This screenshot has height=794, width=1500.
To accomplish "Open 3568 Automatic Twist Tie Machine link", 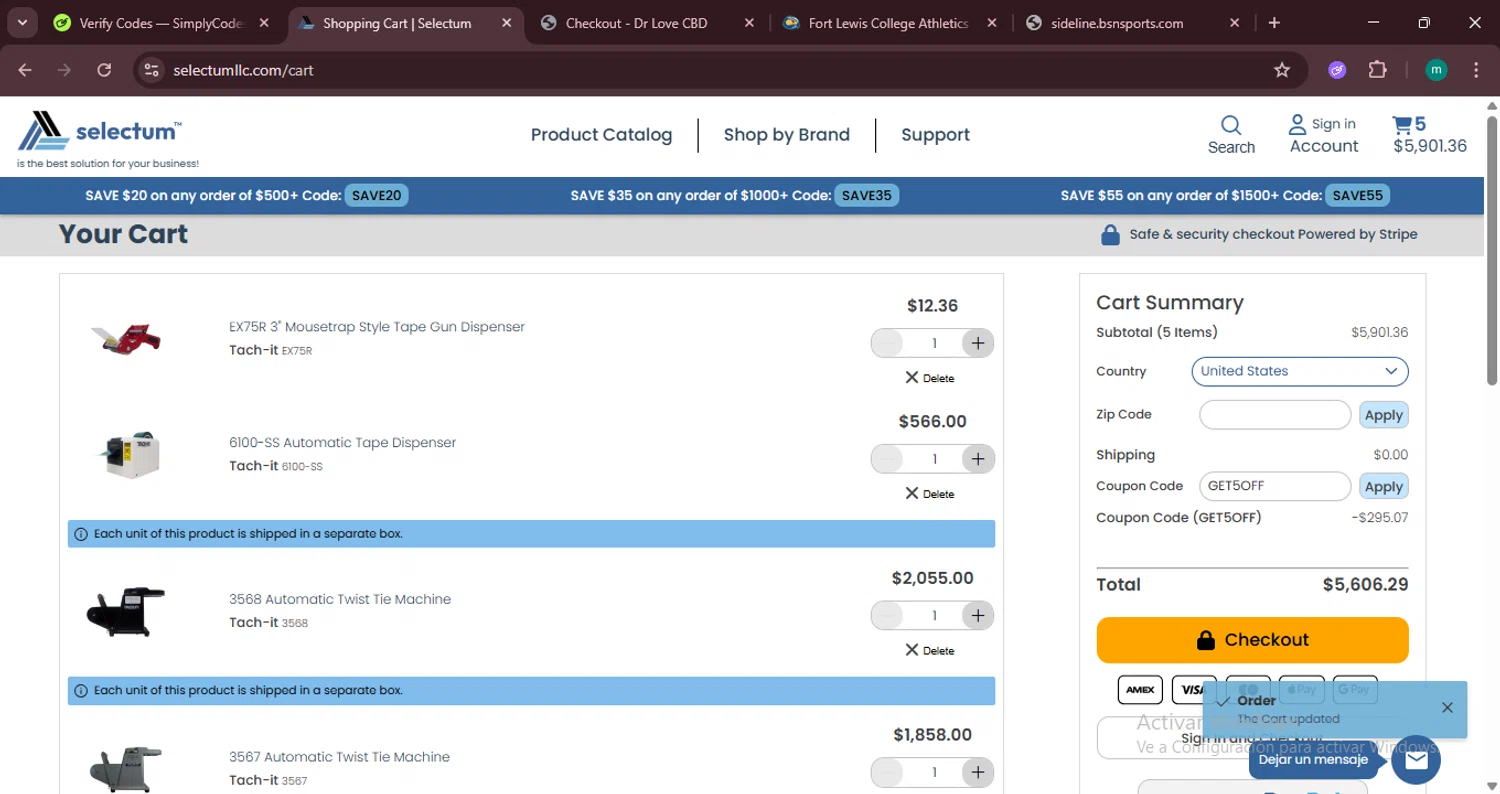I will point(340,599).
